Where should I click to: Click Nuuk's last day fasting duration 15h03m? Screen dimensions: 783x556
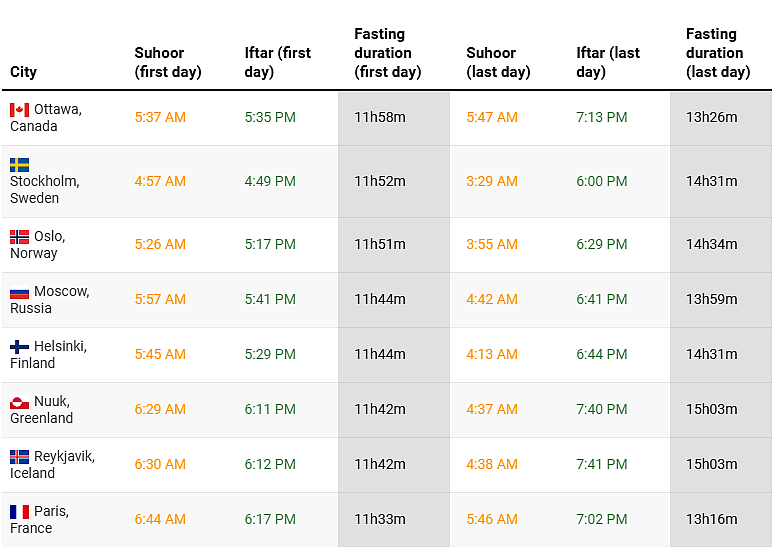point(711,410)
